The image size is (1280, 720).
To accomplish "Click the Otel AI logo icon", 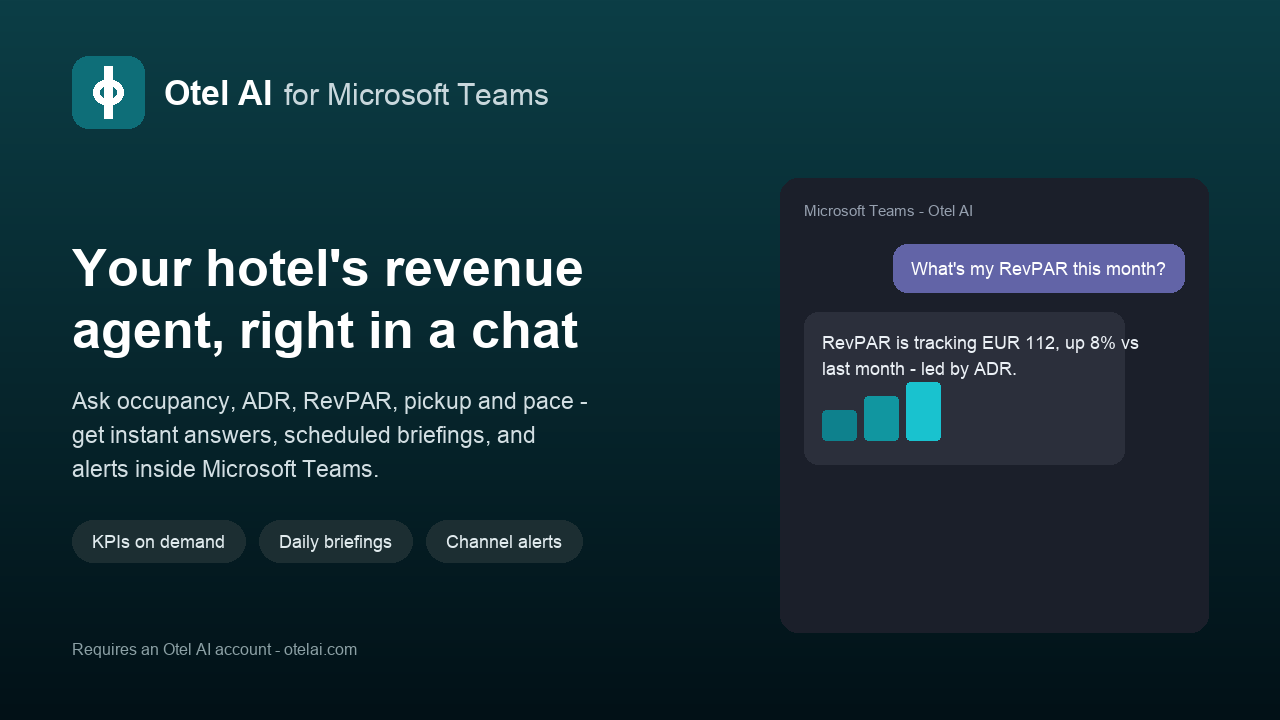I will coord(108,92).
